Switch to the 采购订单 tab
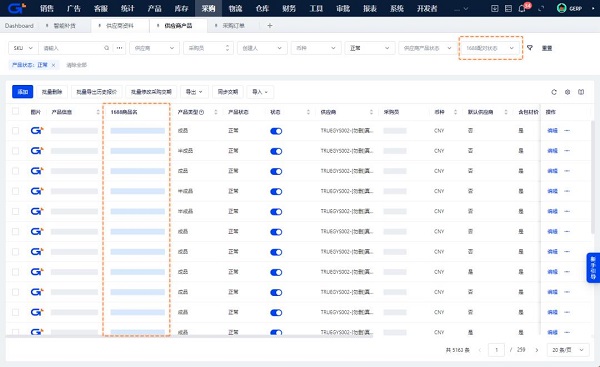 tap(233, 26)
